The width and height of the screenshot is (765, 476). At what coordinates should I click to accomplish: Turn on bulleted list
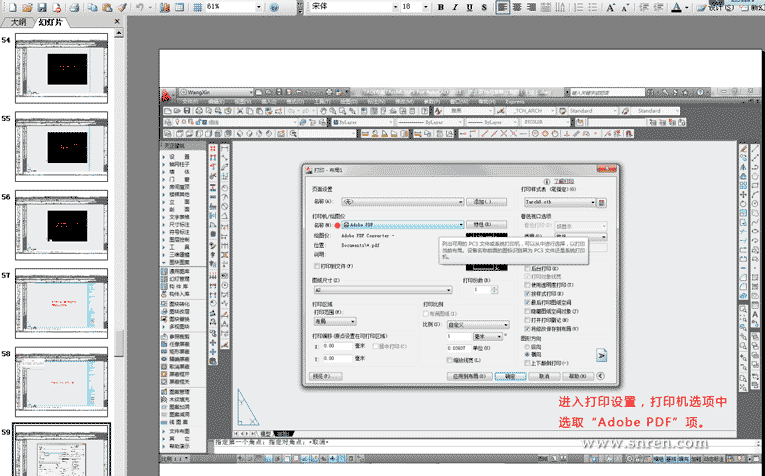pos(593,7)
